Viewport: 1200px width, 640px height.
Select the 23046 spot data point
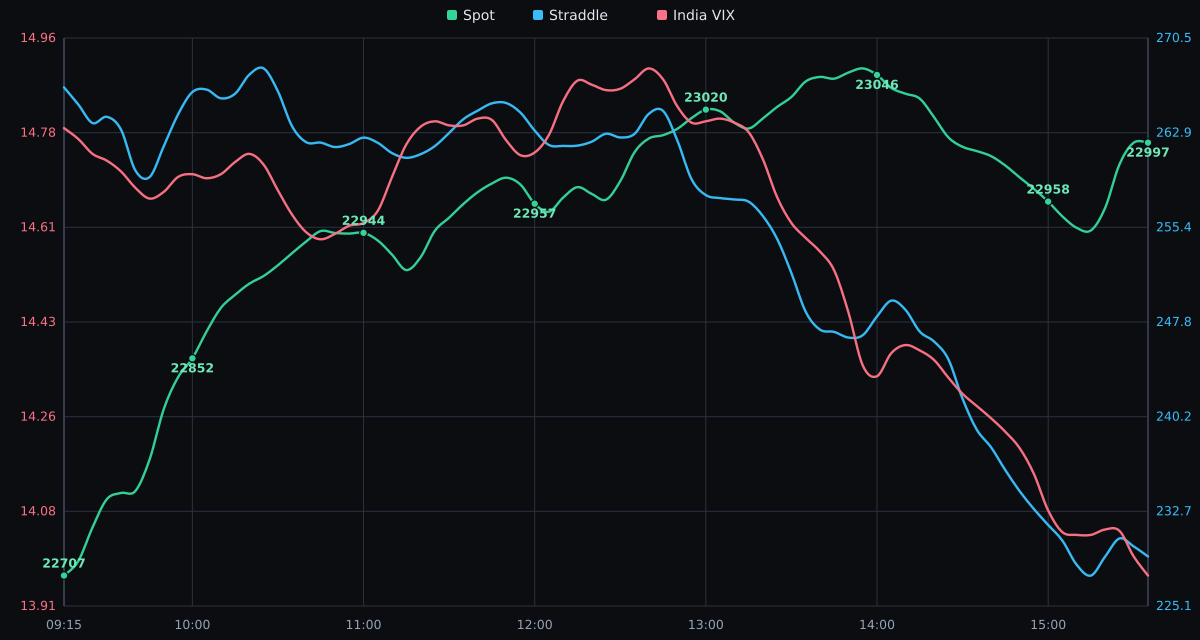pyautogui.click(x=877, y=75)
